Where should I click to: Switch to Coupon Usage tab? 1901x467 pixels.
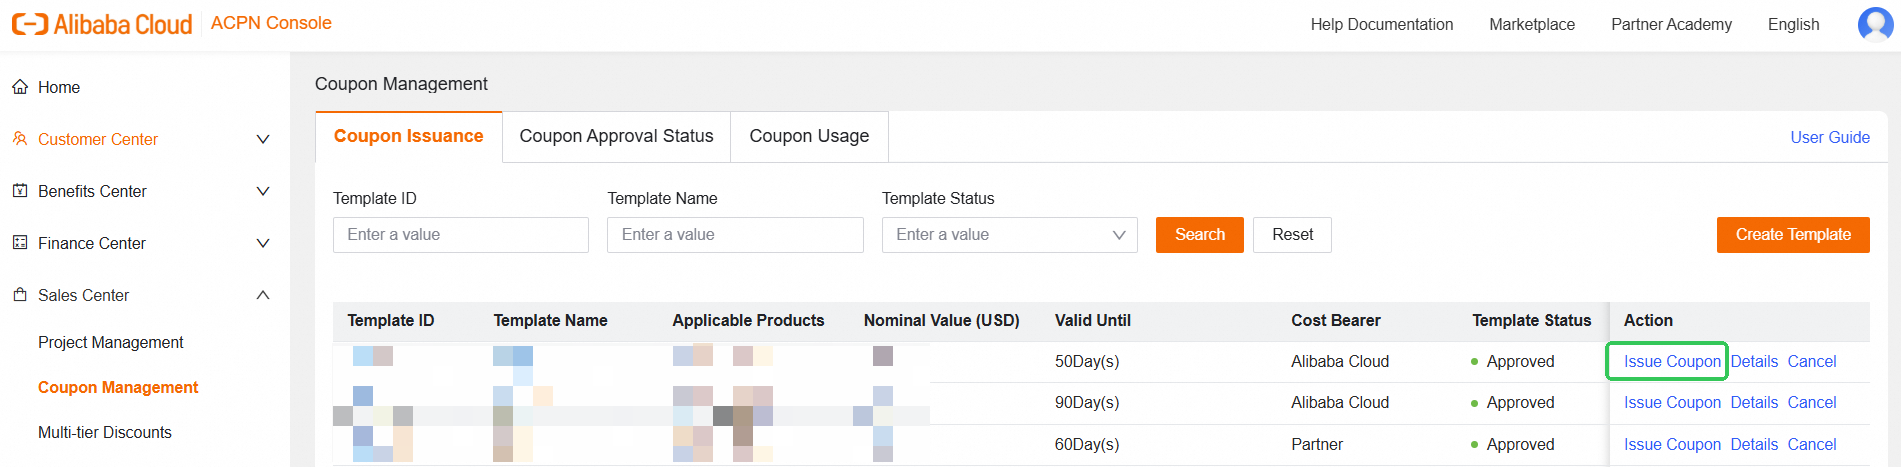[809, 136]
